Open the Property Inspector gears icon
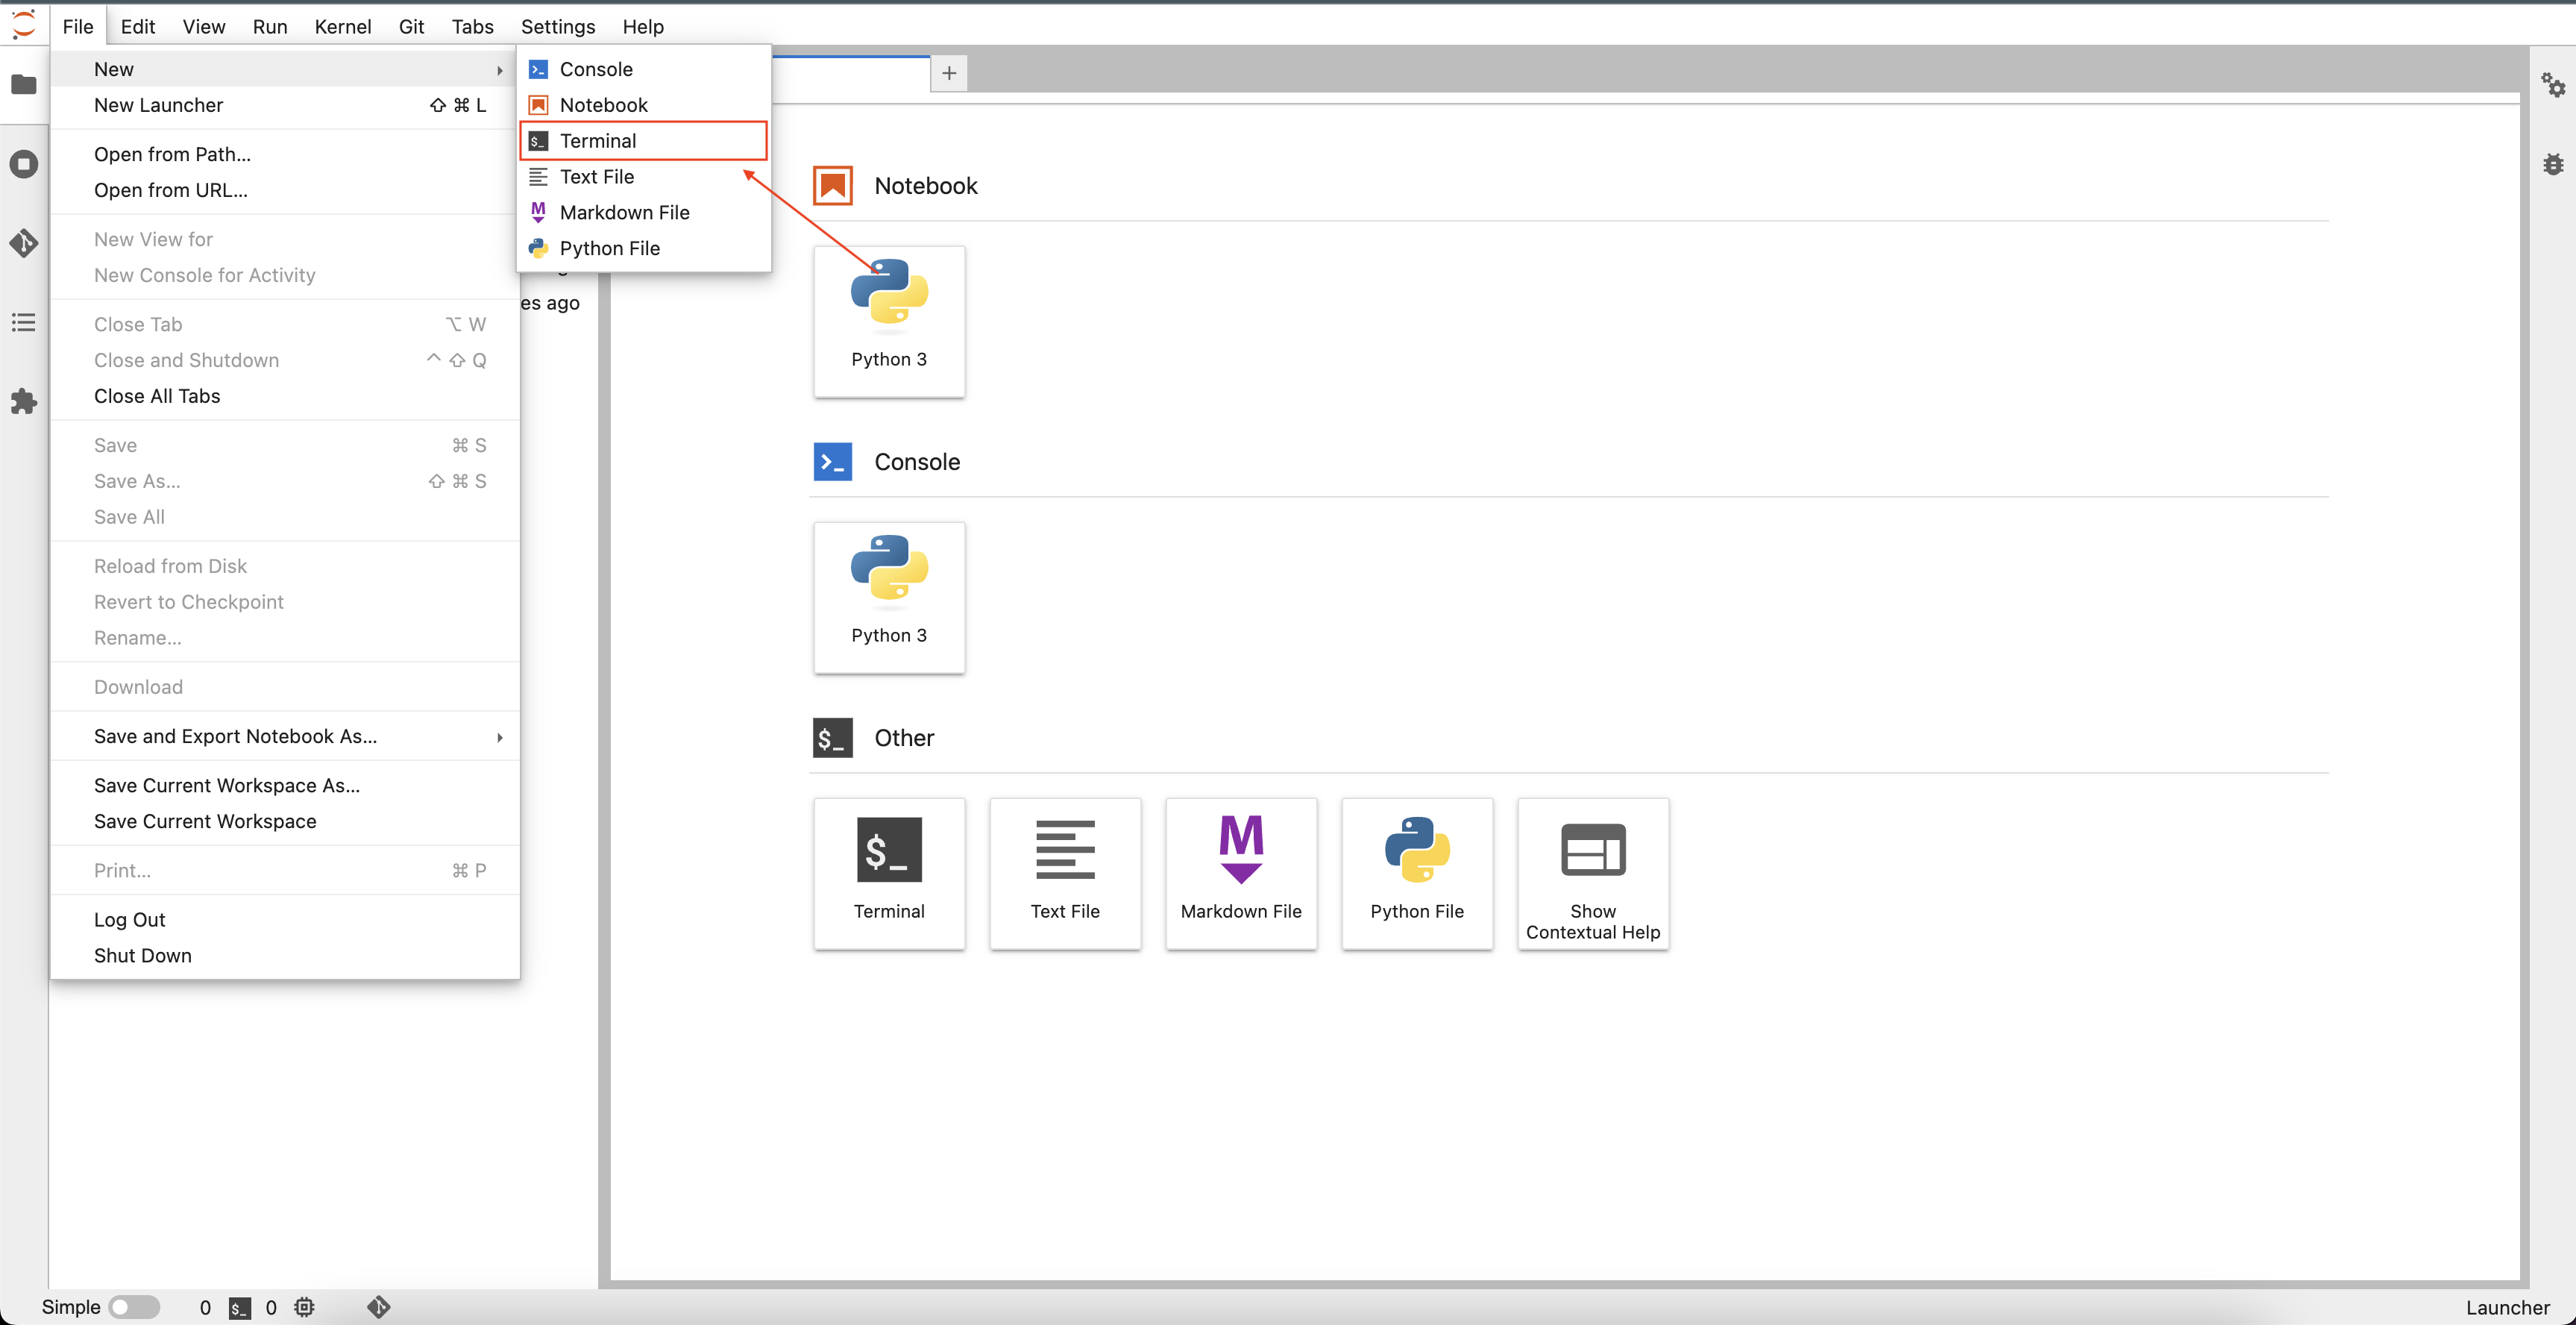2576x1325 pixels. 2553,85
